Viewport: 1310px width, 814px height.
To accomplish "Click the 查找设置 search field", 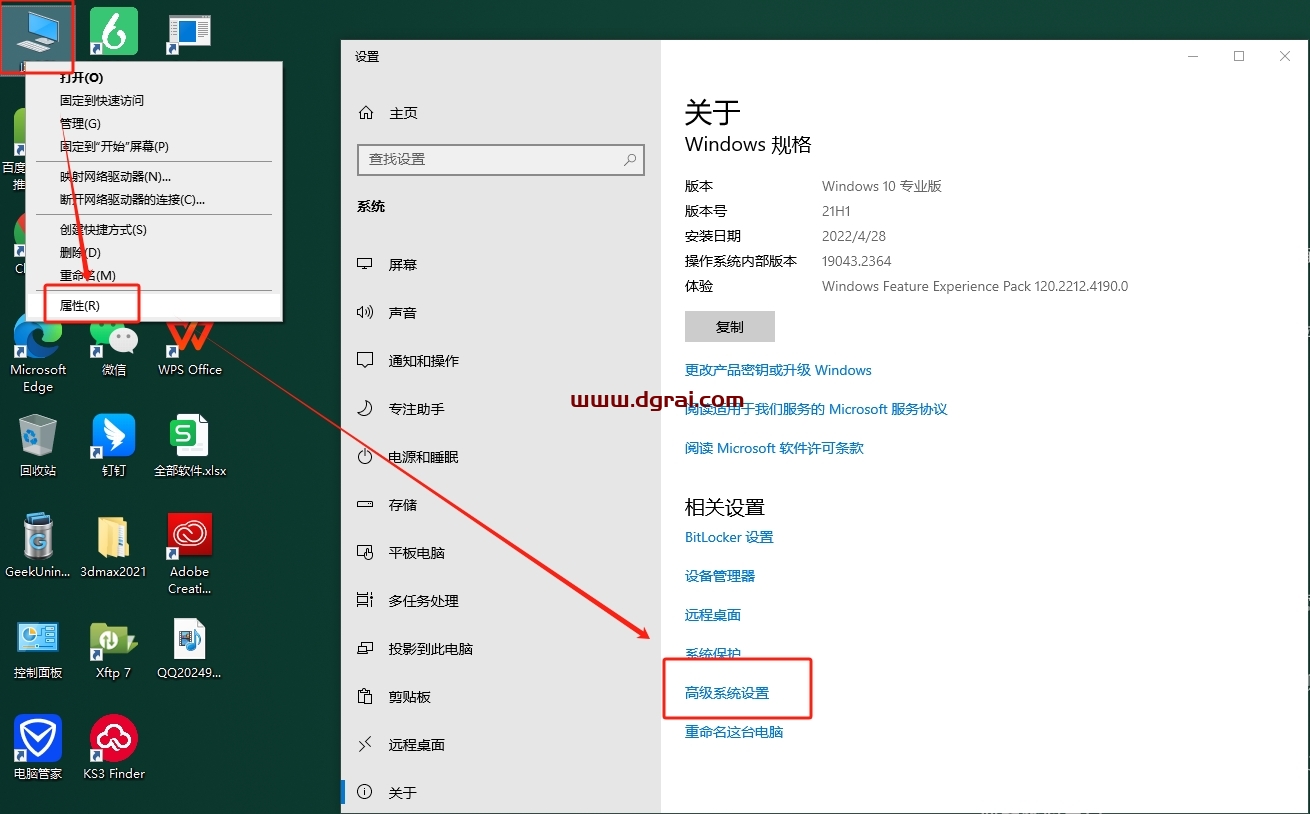I will click(x=500, y=160).
